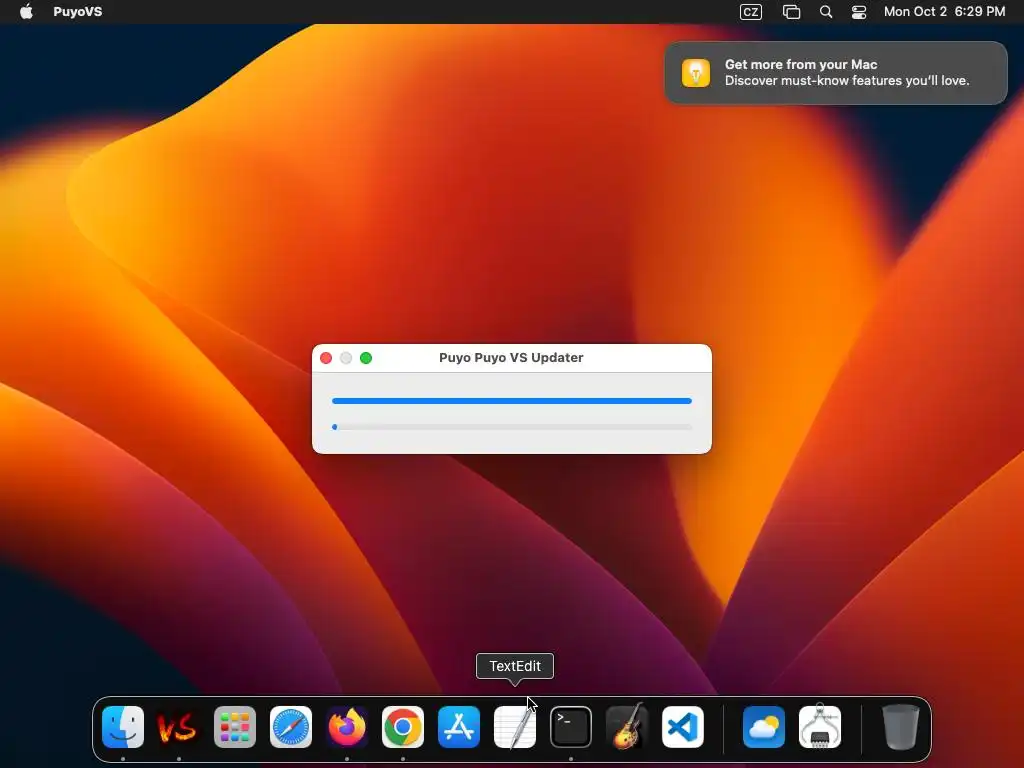Launch Firefox from the dock
Screen dimensions: 1024x768
(347, 727)
